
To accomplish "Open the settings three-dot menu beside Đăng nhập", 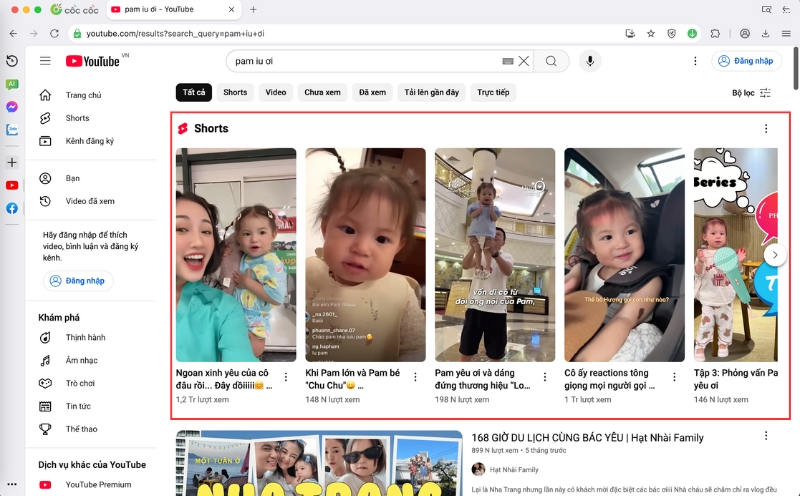I will [x=695, y=61].
